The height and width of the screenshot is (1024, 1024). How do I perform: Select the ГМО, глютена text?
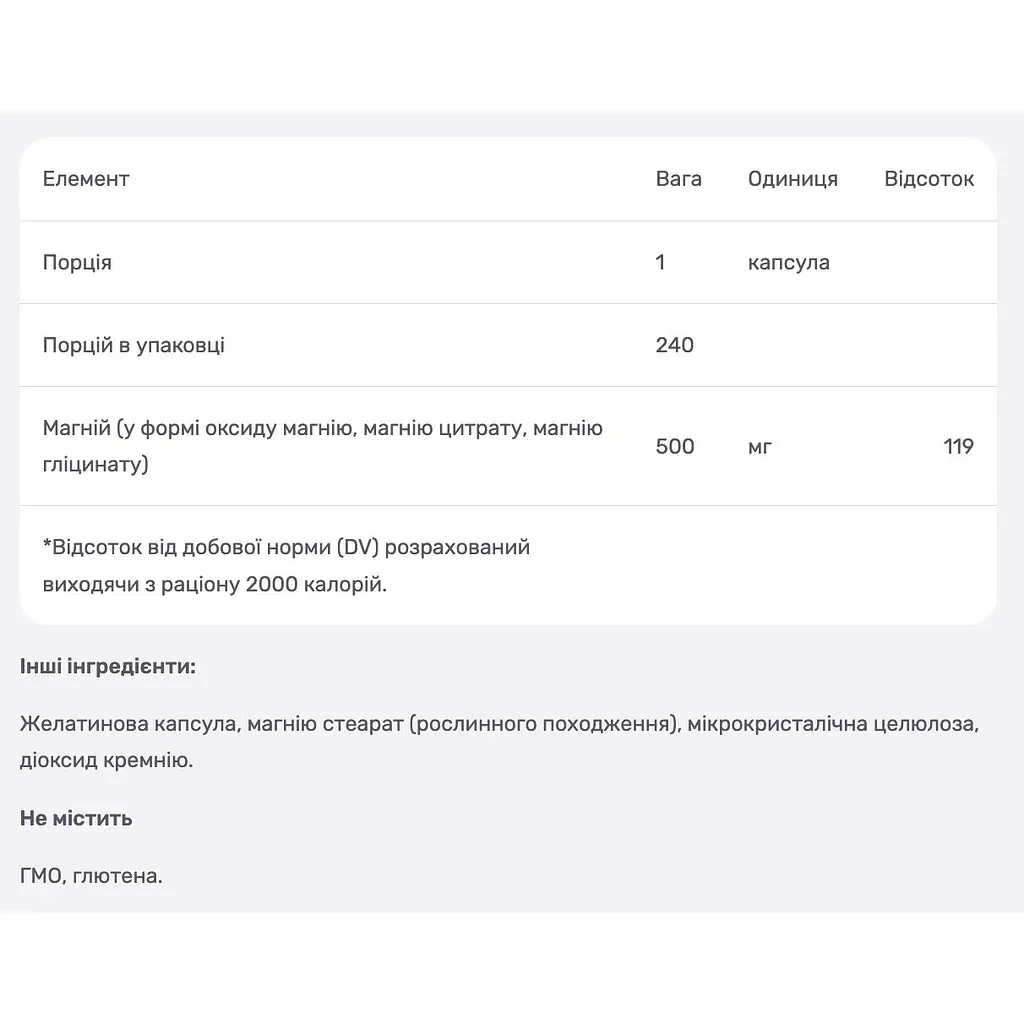tap(91, 876)
